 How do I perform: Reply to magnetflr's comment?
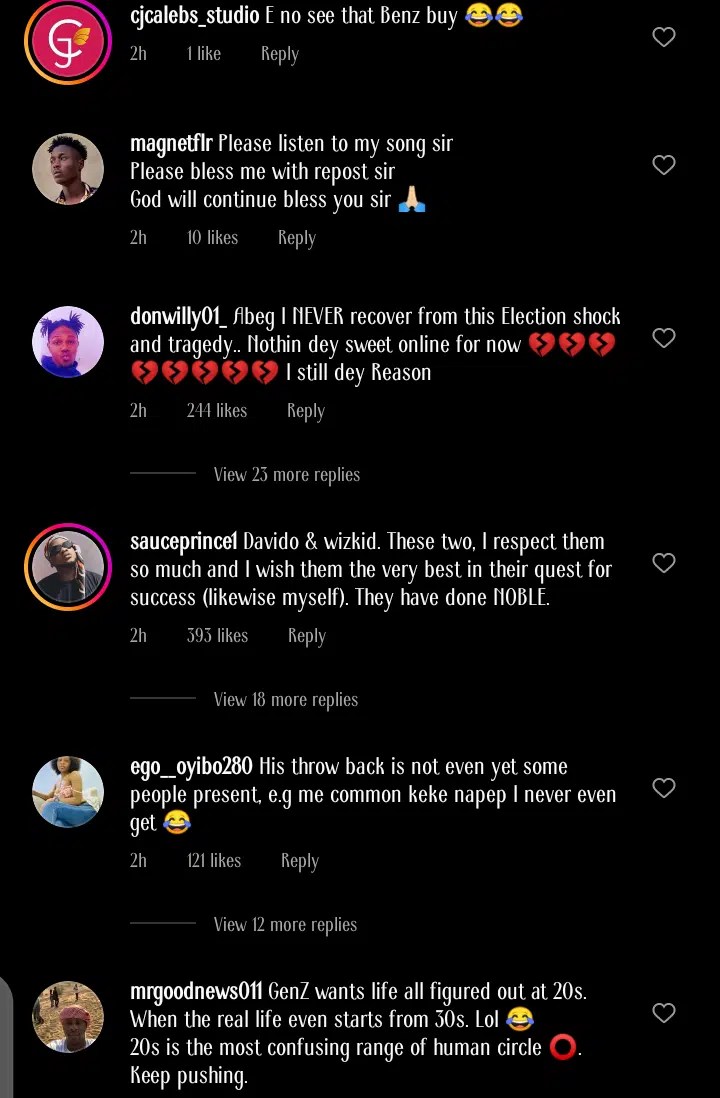point(296,238)
